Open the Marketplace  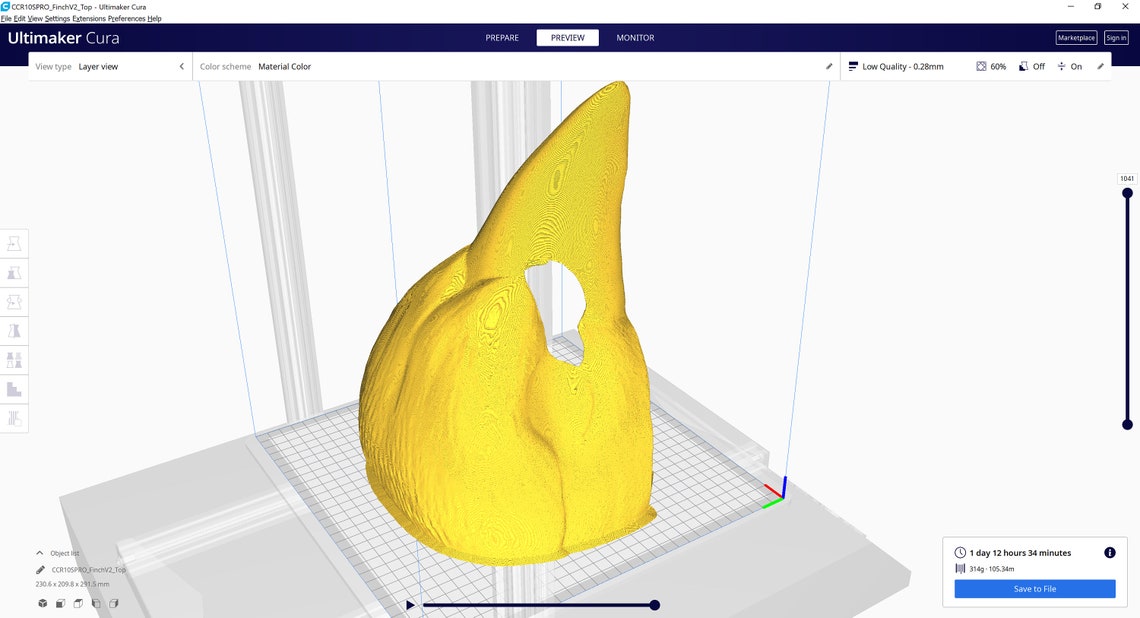click(x=1076, y=38)
